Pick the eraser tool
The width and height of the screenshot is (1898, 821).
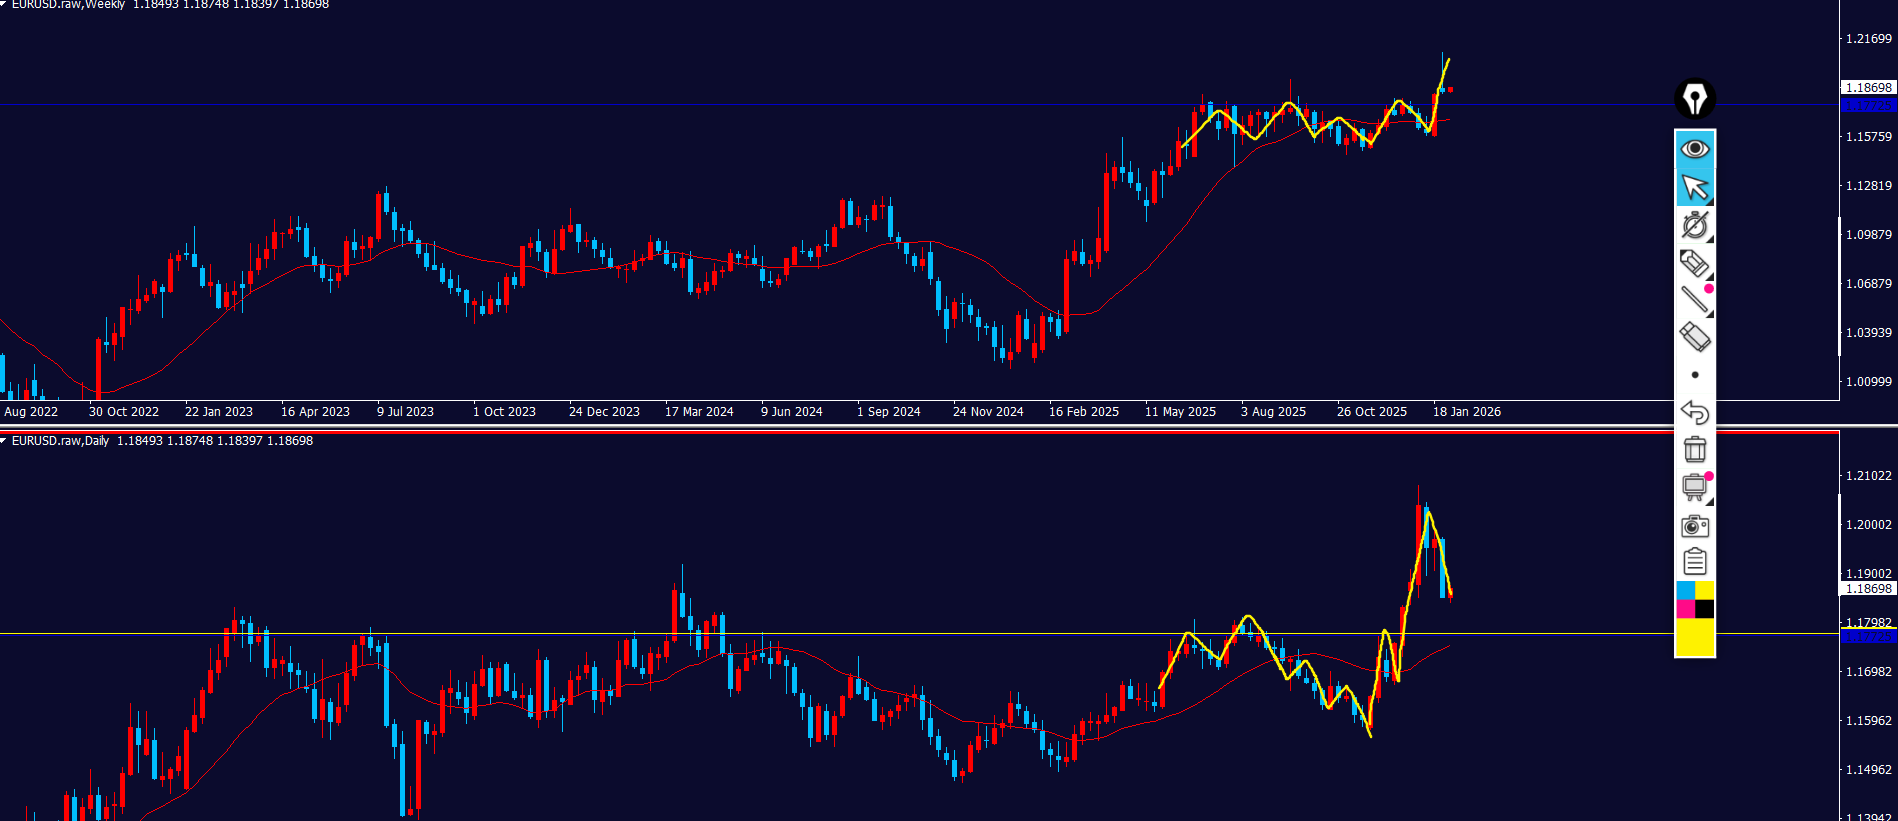pyautogui.click(x=1695, y=337)
